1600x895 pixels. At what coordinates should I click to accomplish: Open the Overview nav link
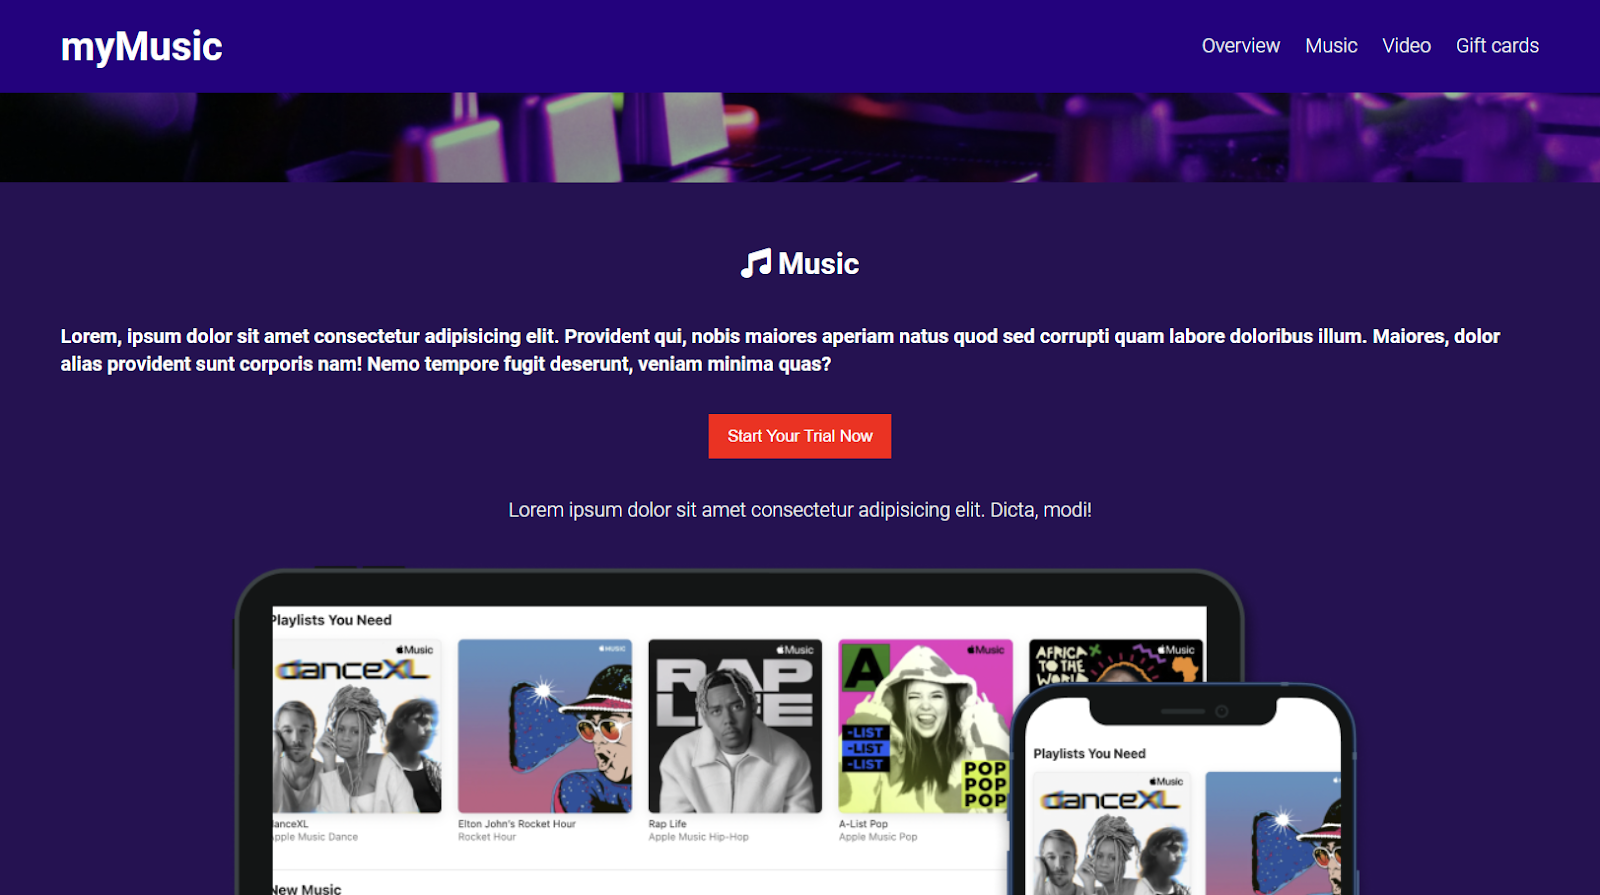pyautogui.click(x=1240, y=46)
